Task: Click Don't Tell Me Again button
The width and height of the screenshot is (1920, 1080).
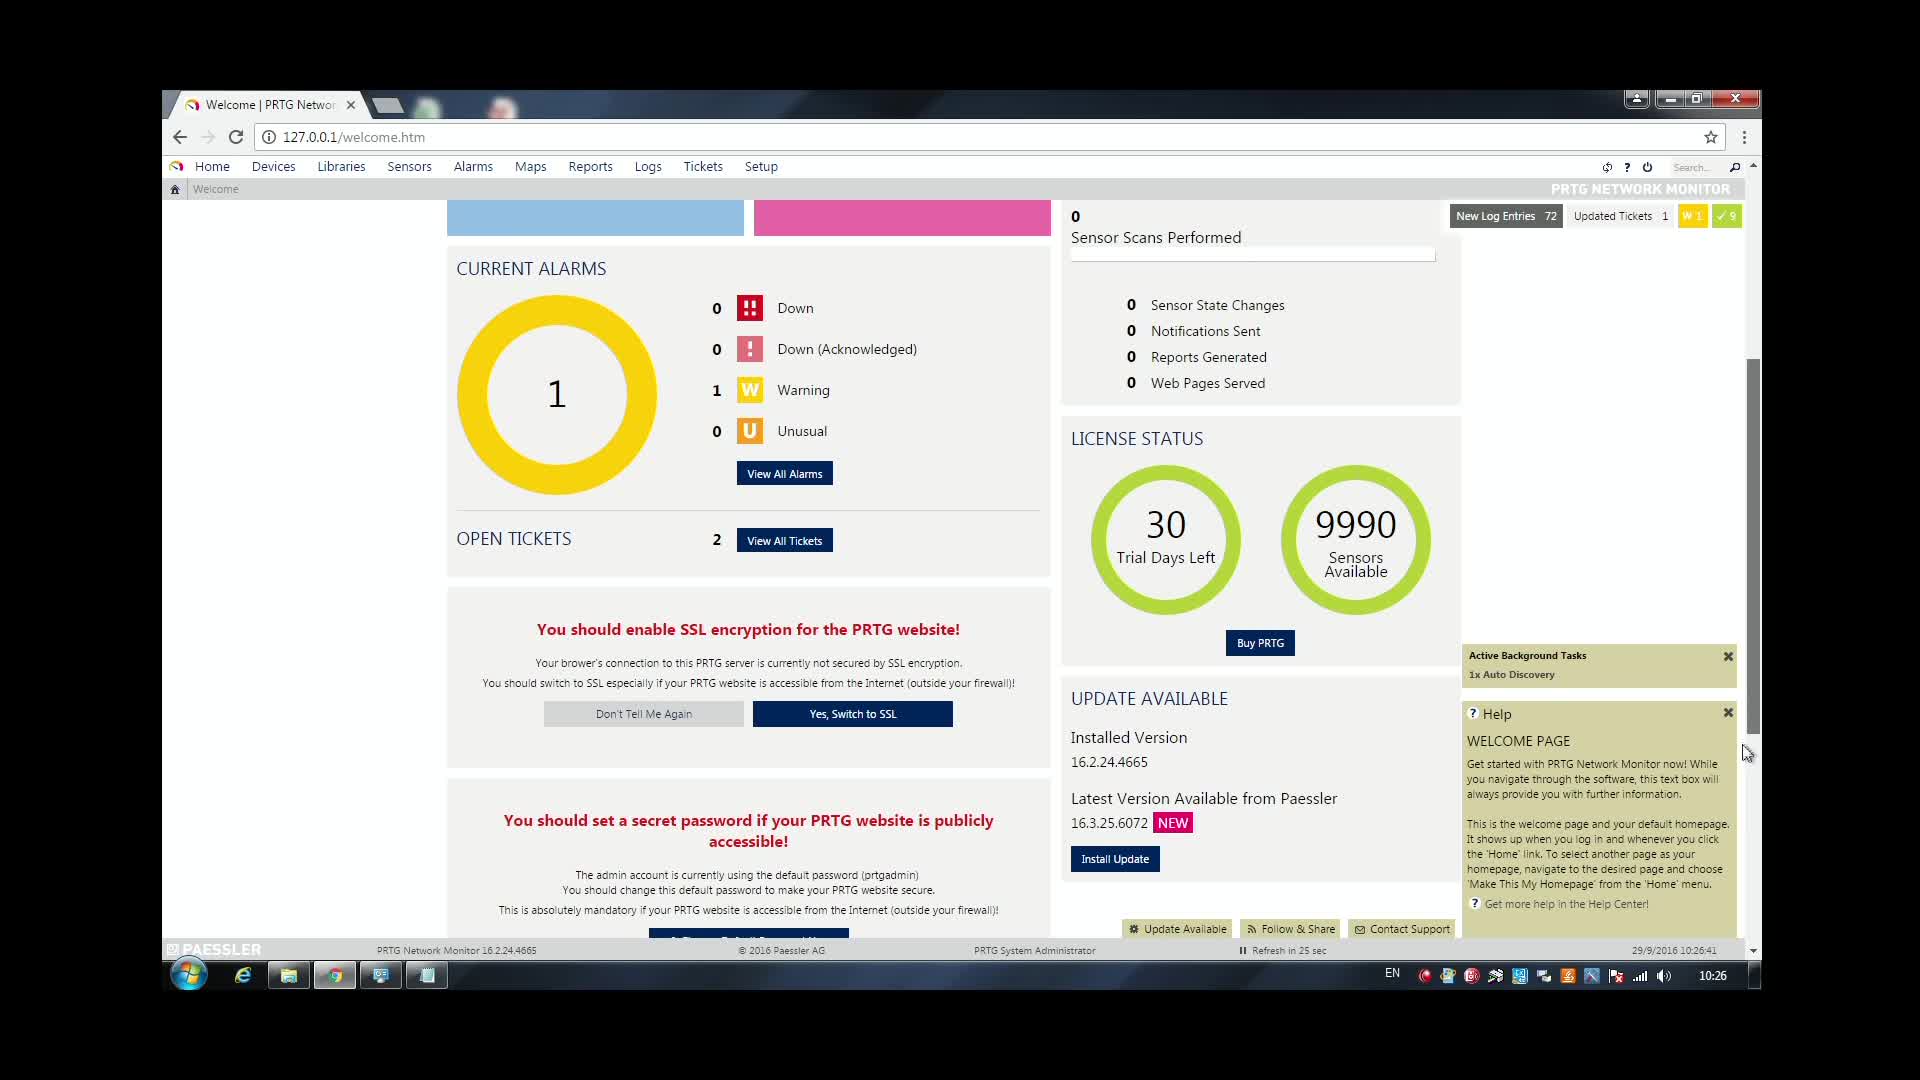Action: (643, 714)
